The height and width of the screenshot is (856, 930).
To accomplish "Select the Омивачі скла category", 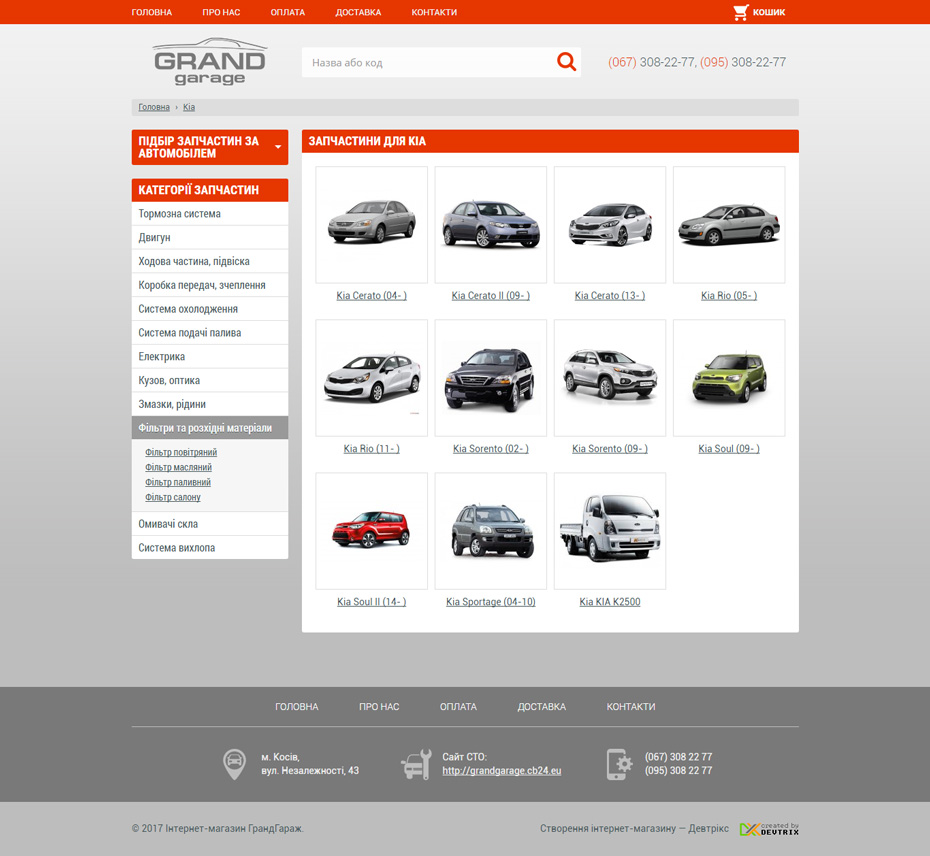I will click(210, 524).
